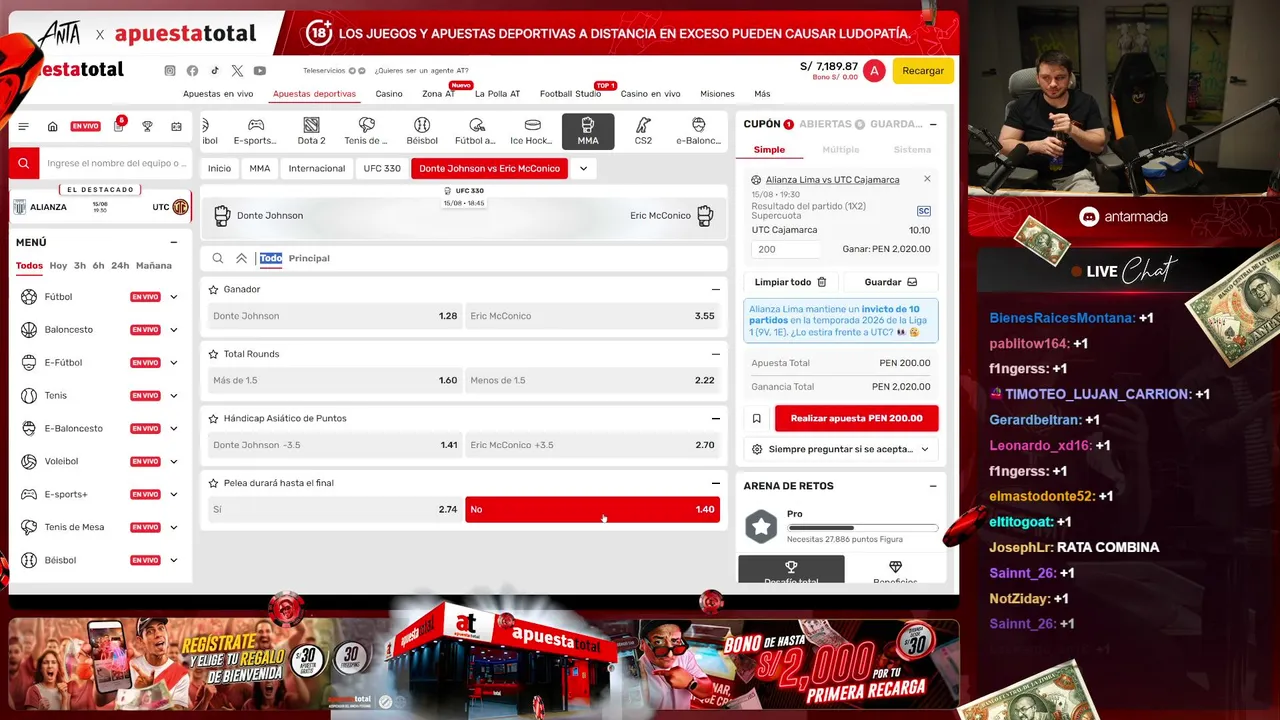Open the trophy tournaments icon
This screenshot has height=720, width=1280.
[147, 127]
